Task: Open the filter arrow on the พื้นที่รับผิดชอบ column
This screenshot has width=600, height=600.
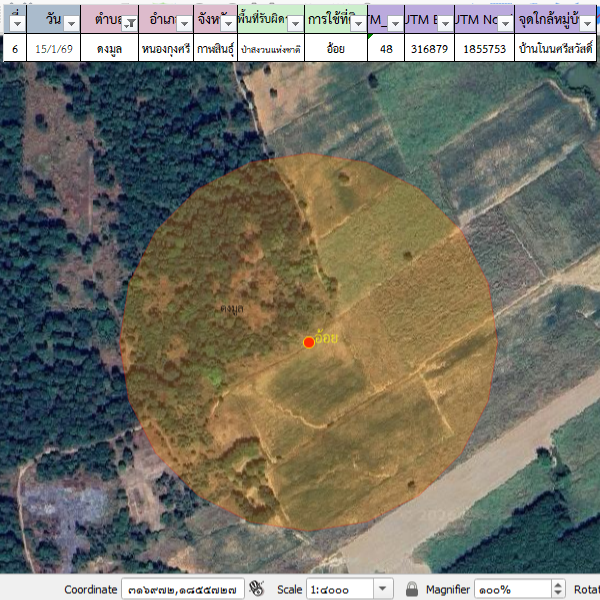Action: (x=296, y=23)
